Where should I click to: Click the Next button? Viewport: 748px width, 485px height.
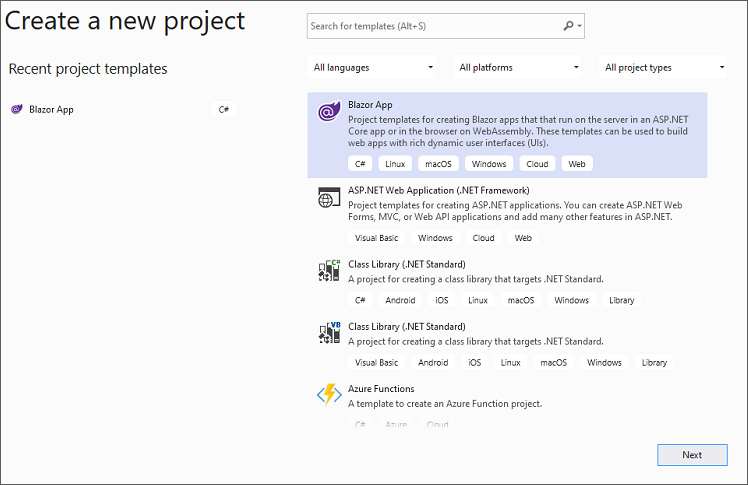(692, 454)
